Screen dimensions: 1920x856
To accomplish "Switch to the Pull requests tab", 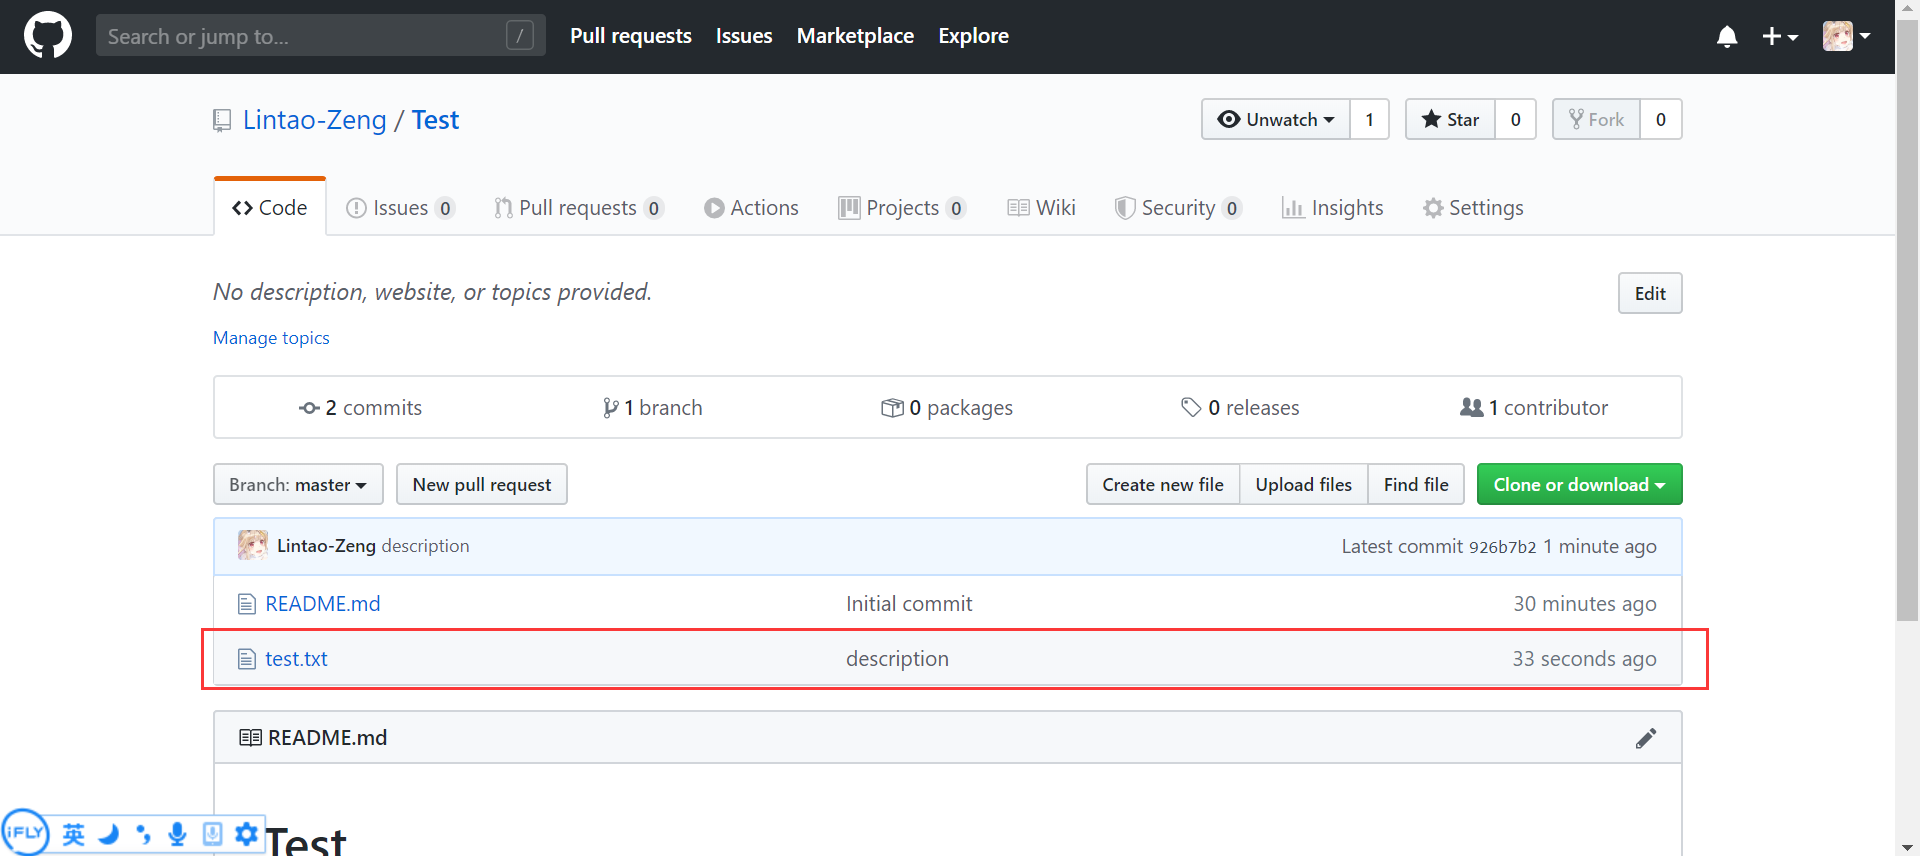I will coord(579,207).
